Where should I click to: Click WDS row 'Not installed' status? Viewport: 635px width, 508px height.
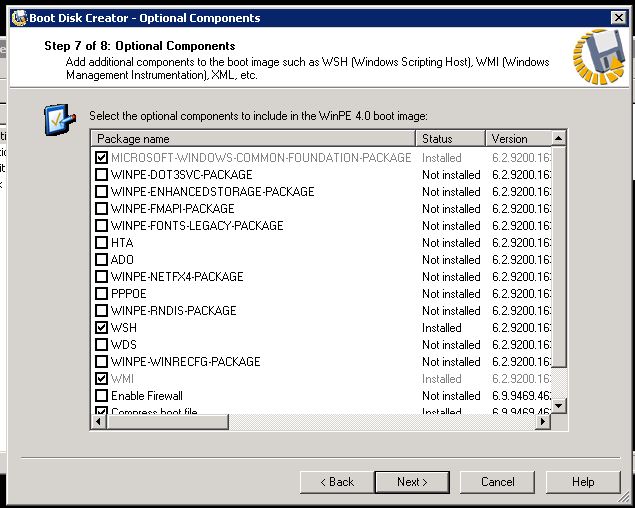coord(451,345)
